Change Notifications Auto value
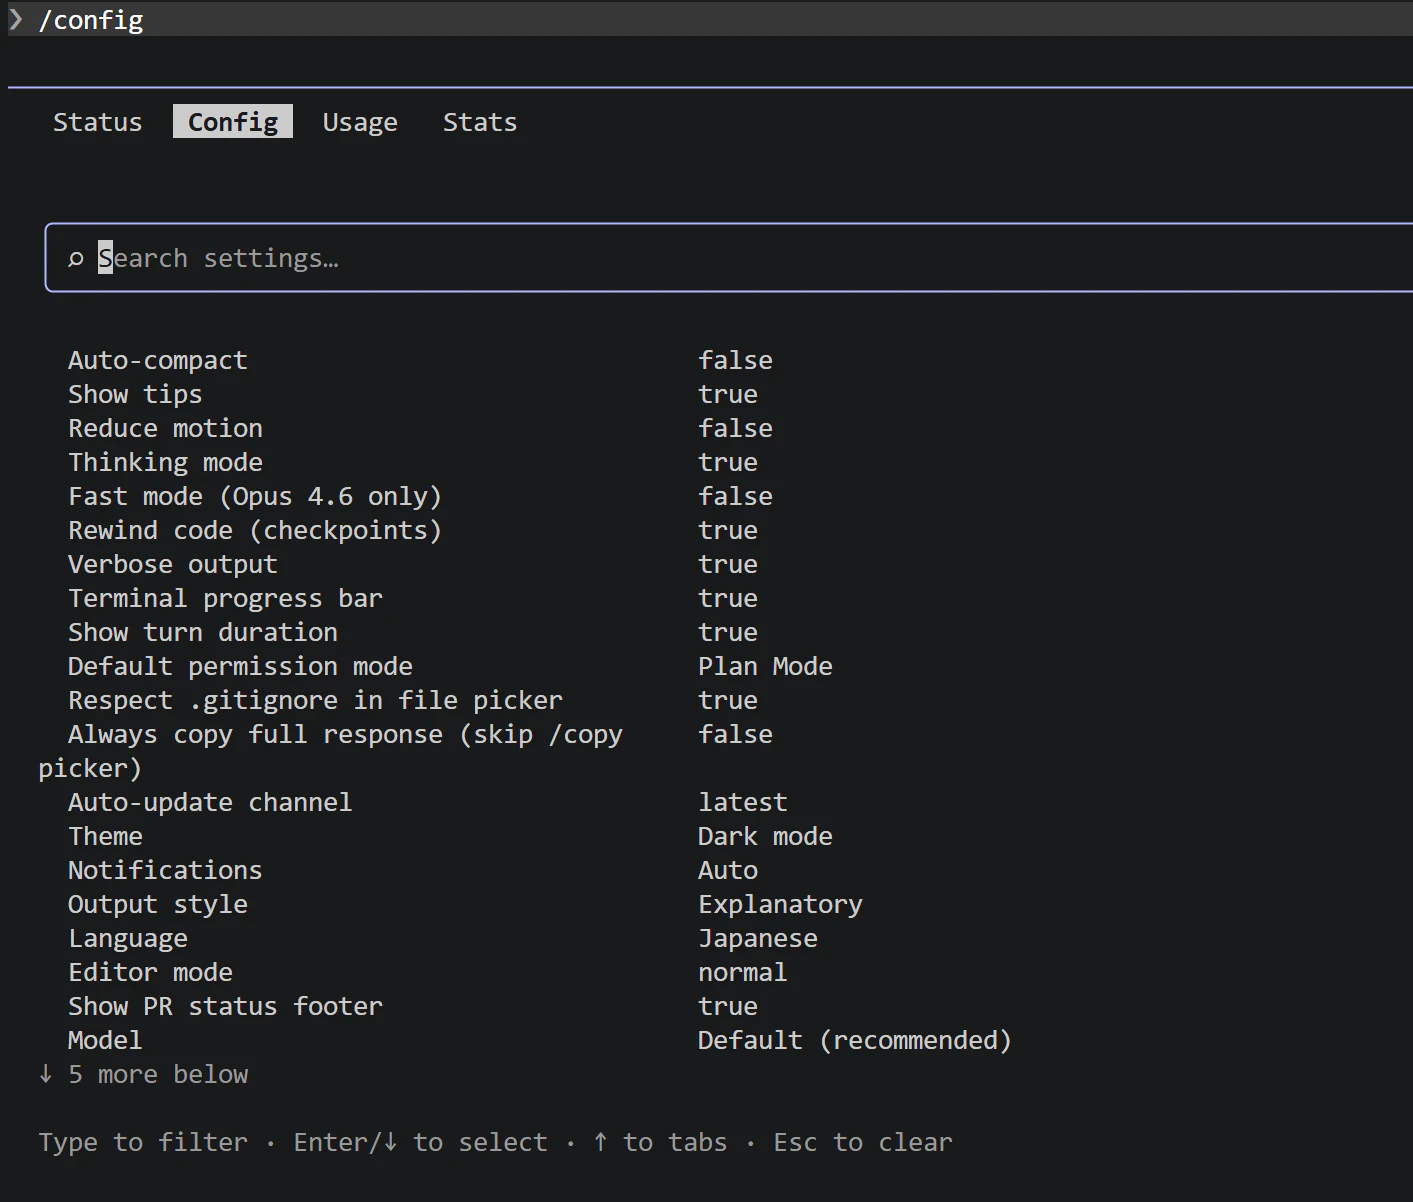Screen dimensions: 1413x1202 point(728,870)
